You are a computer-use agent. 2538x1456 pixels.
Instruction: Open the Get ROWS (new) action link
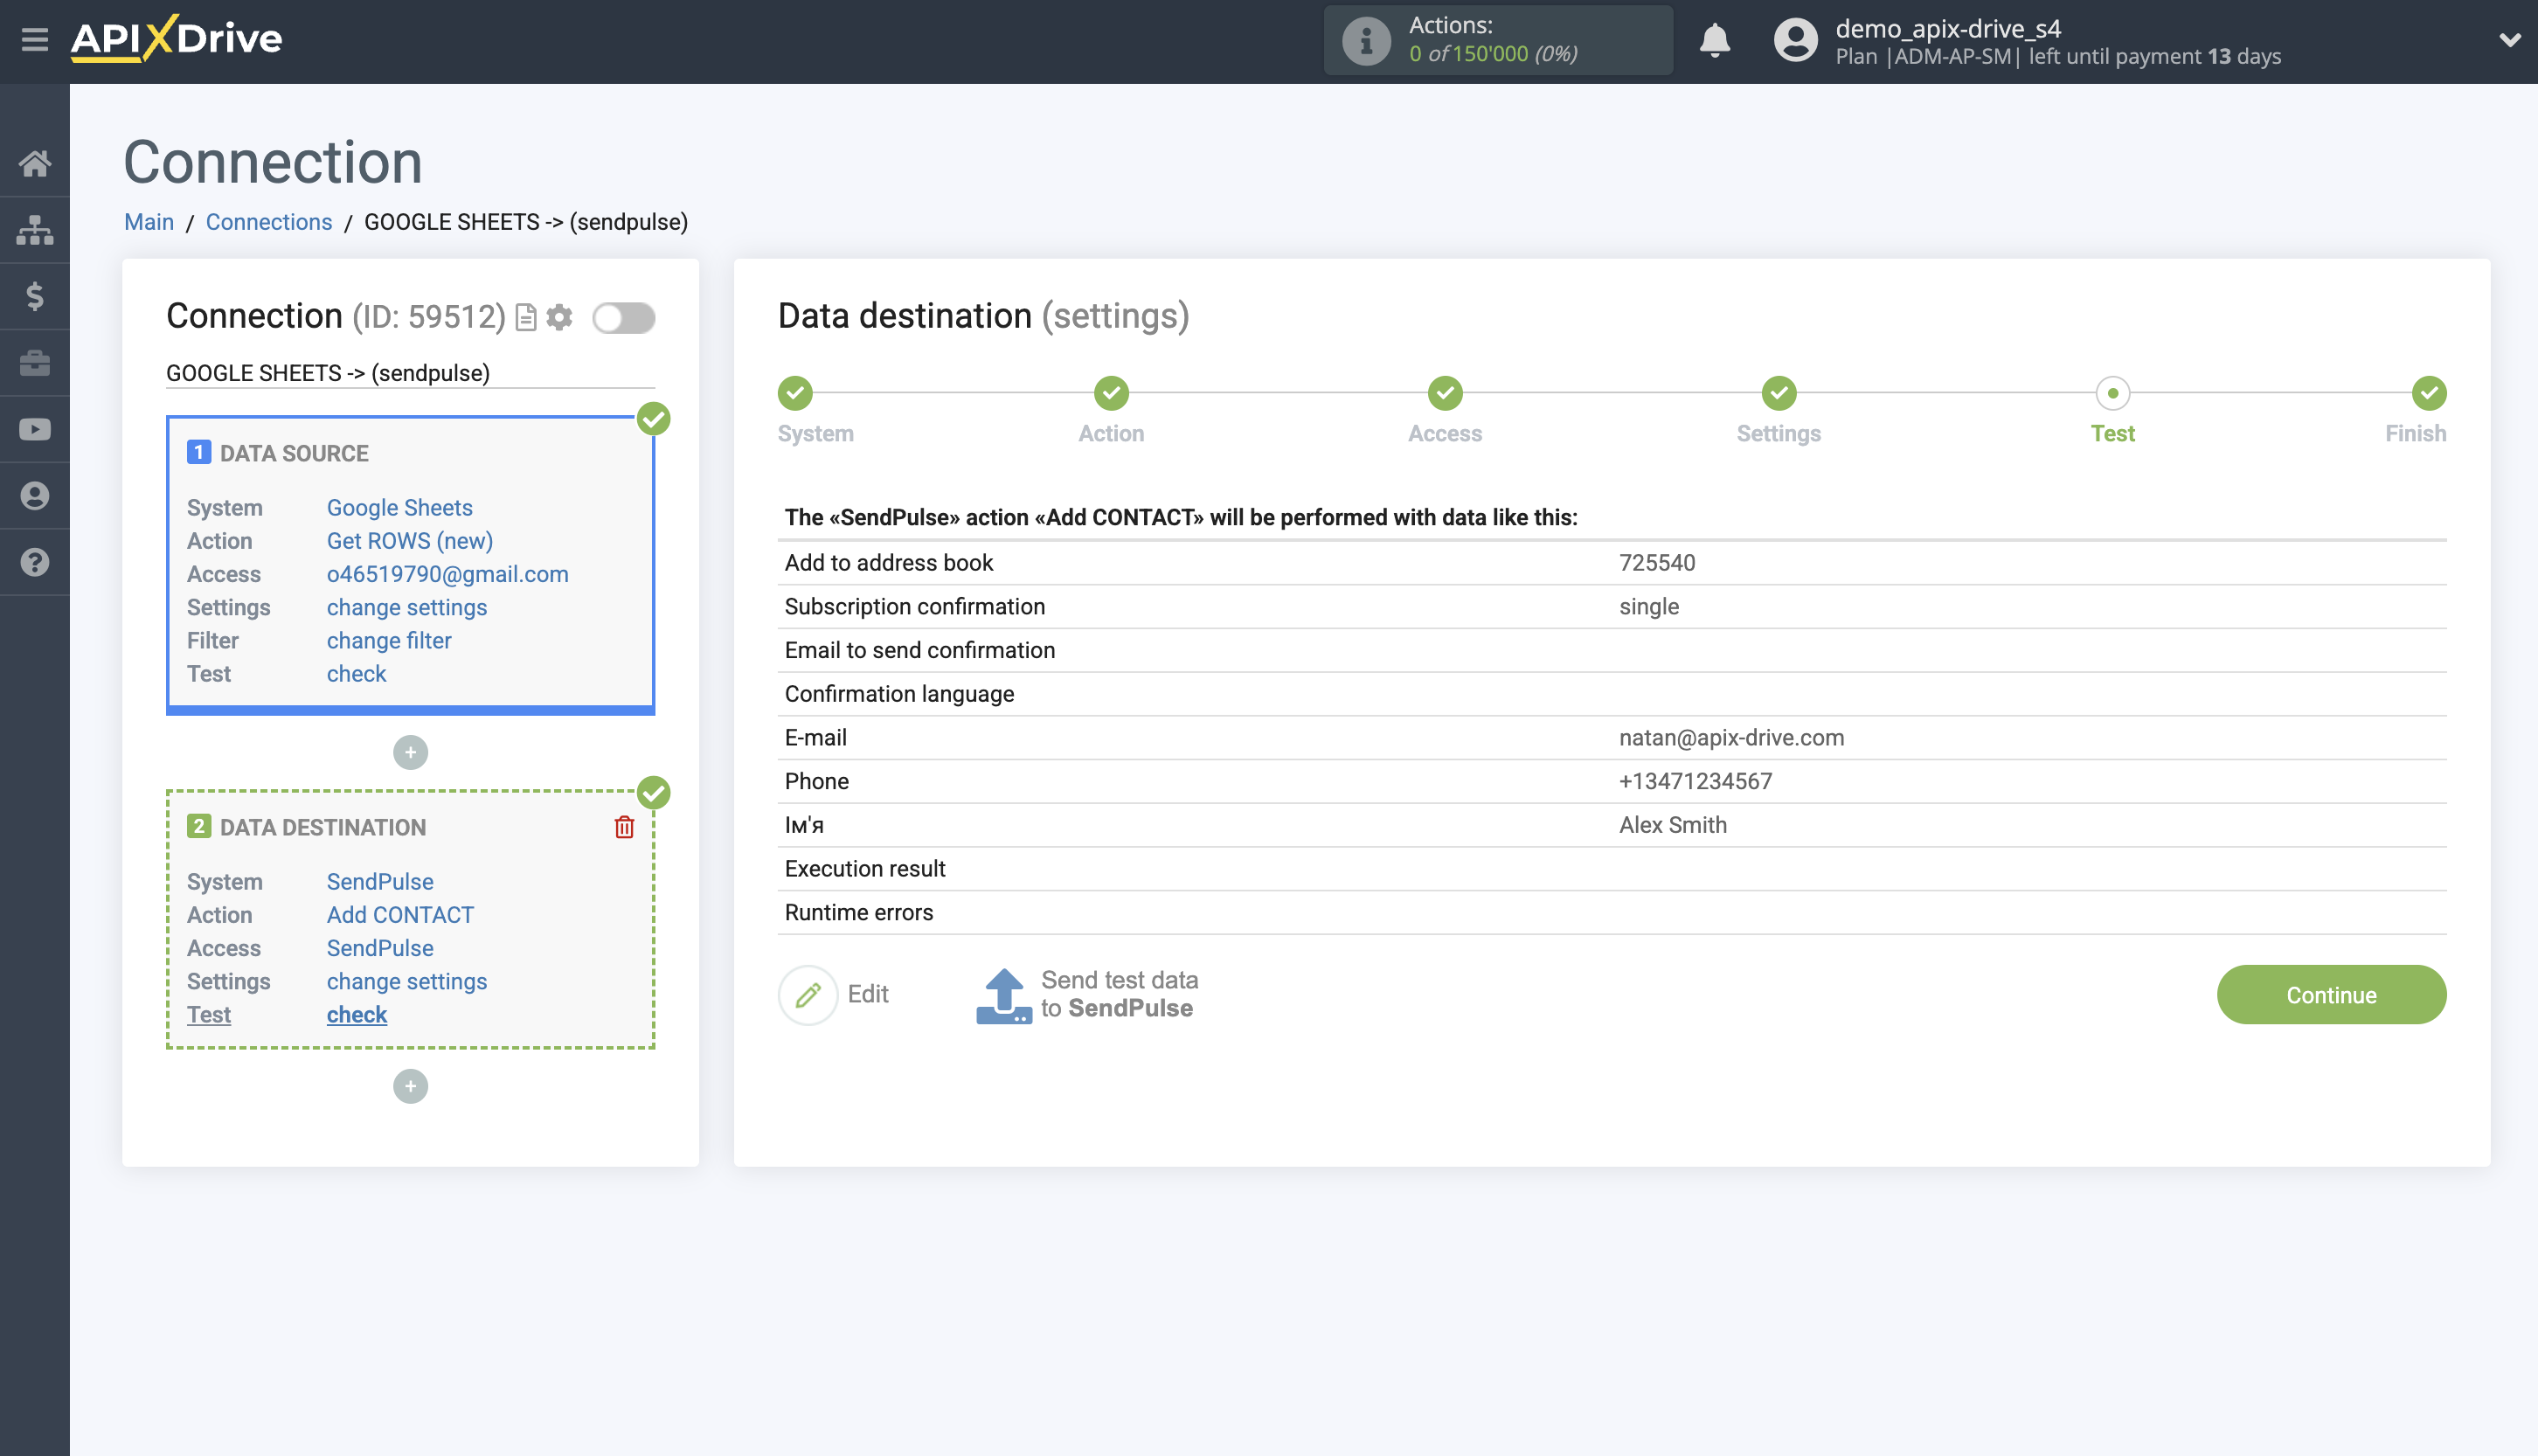[x=410, y=541]
